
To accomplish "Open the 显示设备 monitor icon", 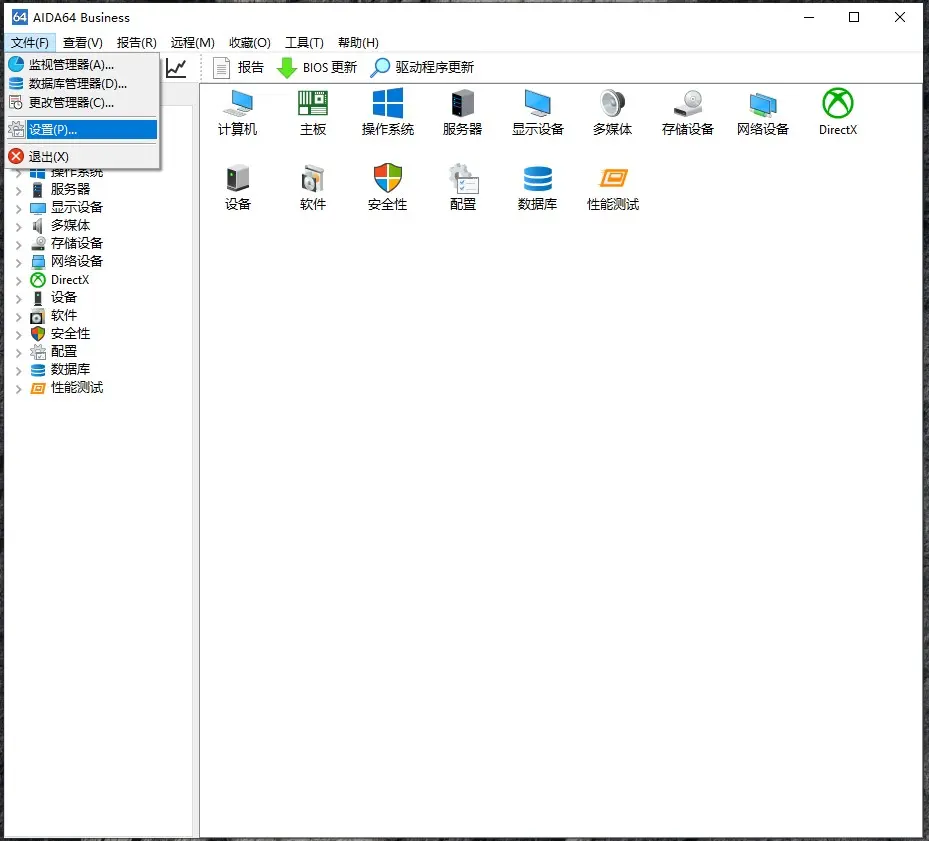I will point(537,113).
